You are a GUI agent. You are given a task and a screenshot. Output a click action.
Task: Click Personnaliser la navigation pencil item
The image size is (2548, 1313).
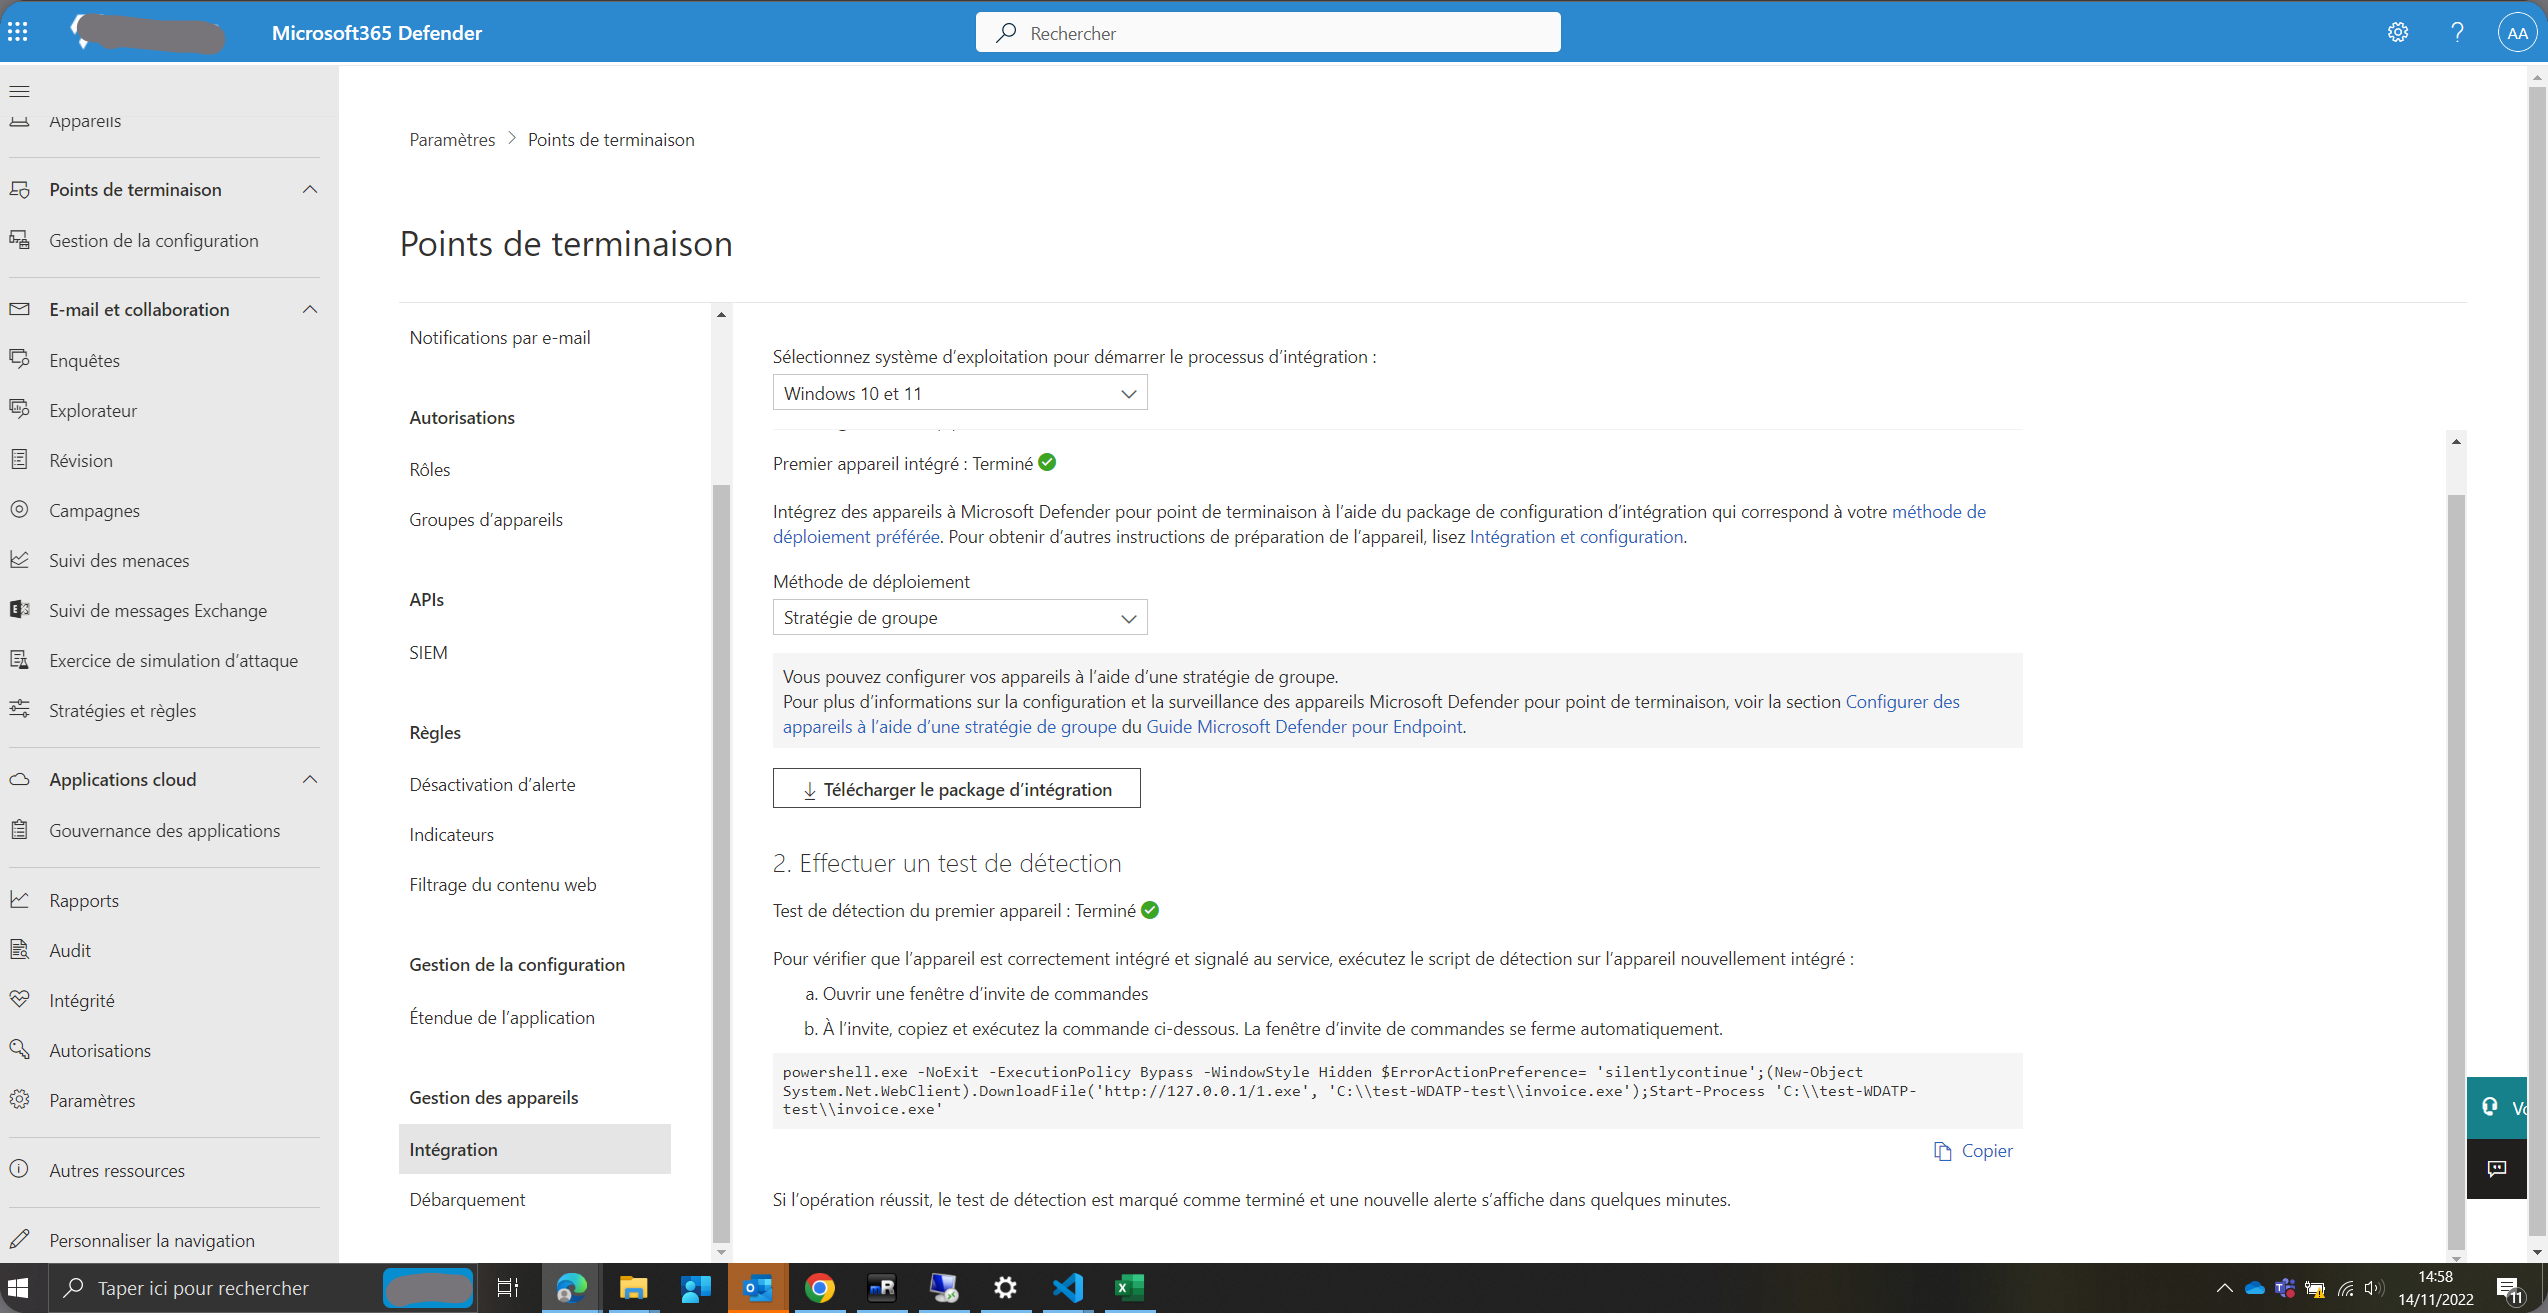tap(152, 1240)
